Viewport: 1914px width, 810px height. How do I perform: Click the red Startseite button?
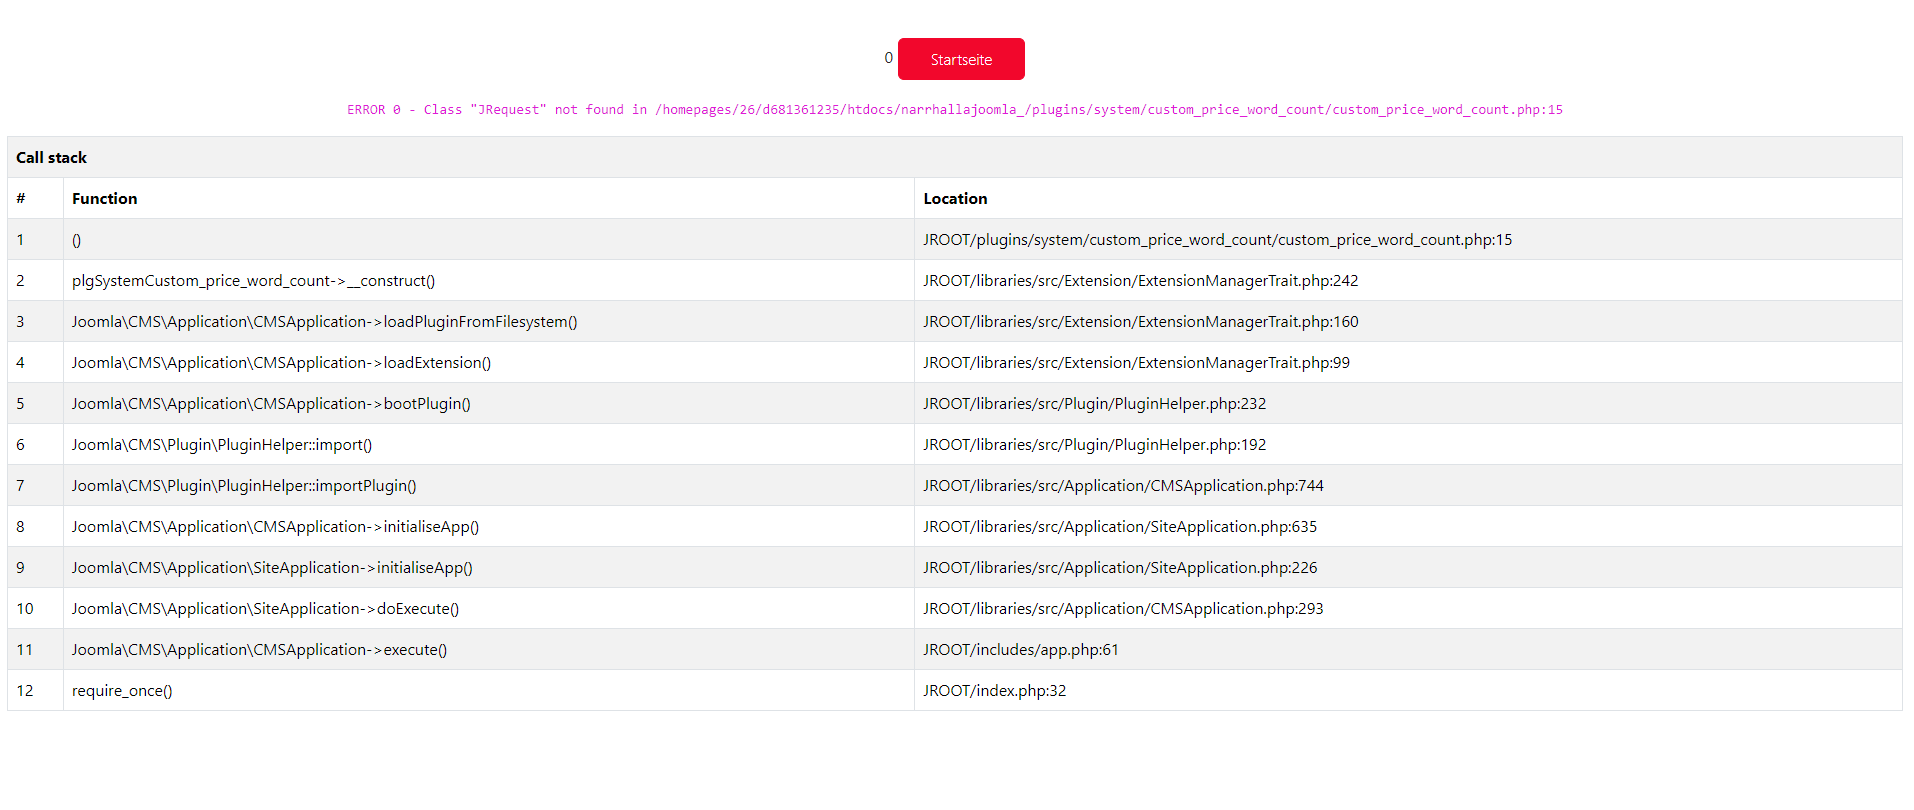pos(960,59)
